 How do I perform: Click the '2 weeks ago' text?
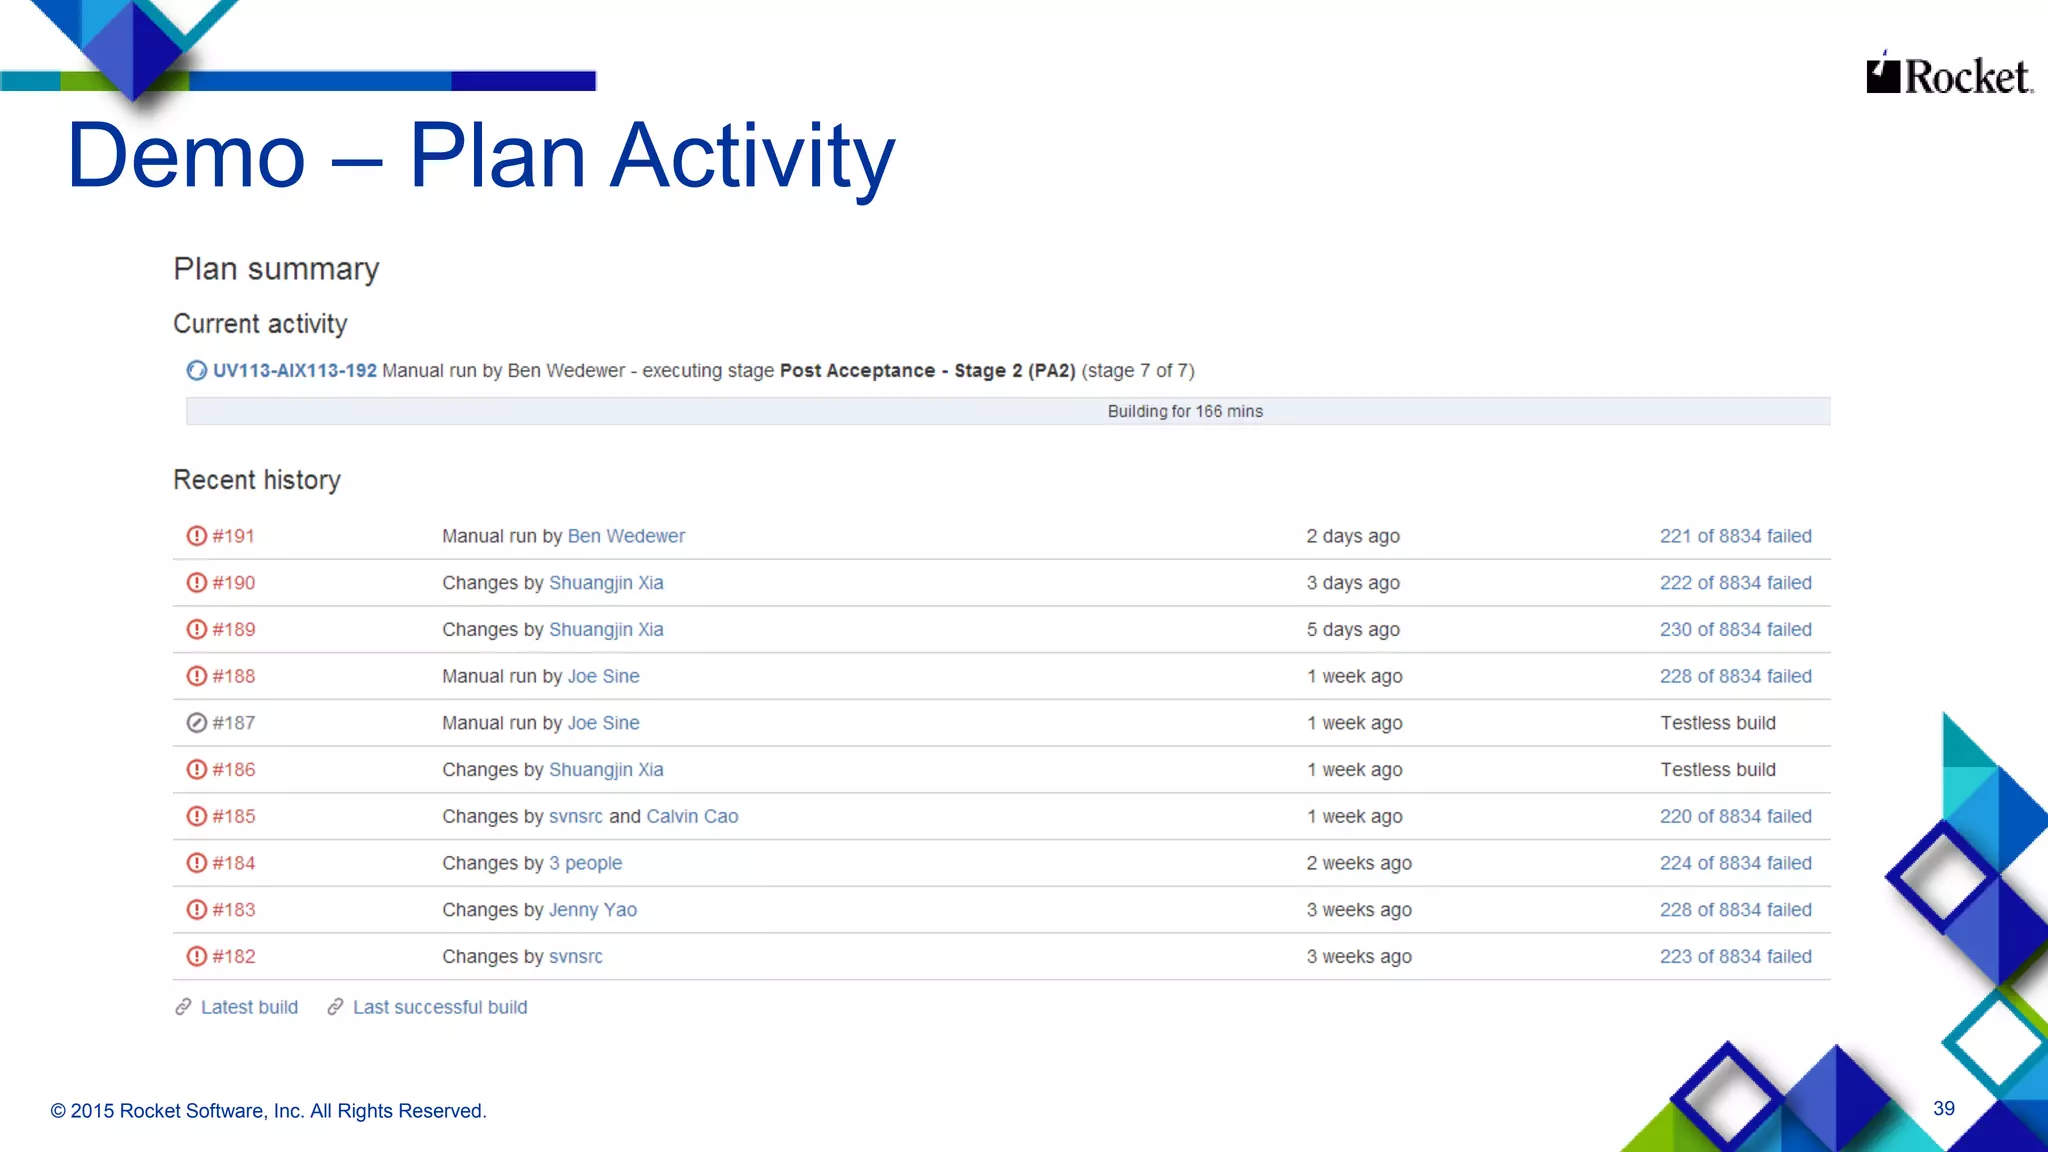click(1359, 863)
